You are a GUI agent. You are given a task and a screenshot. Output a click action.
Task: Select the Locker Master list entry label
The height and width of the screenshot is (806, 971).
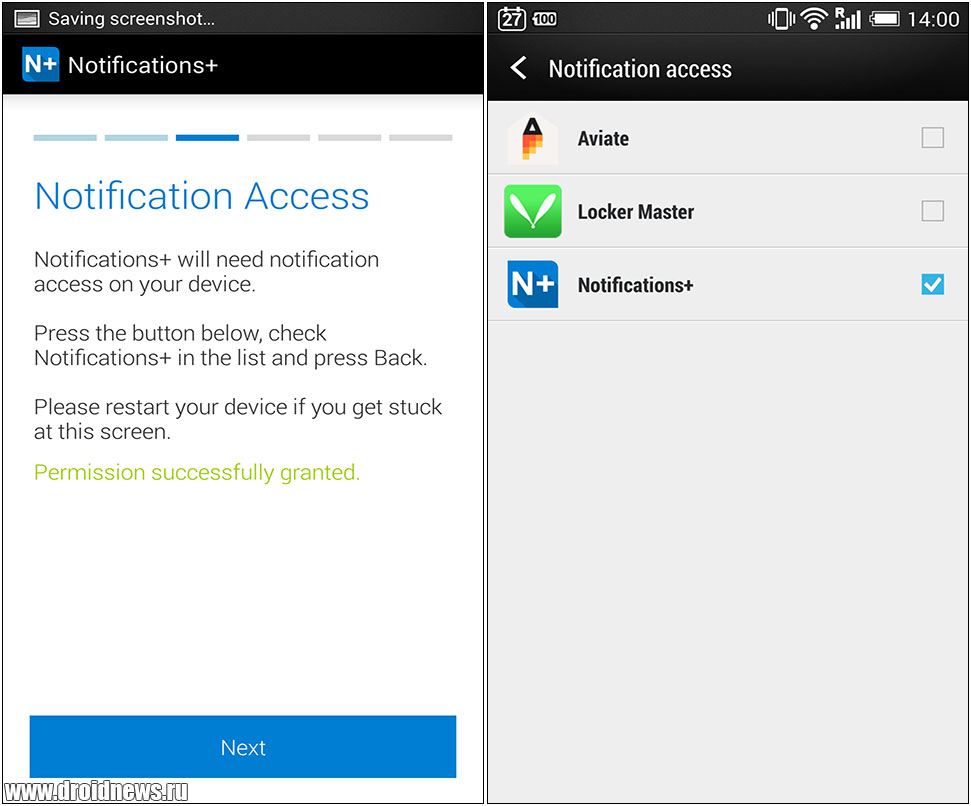[635, 212]
